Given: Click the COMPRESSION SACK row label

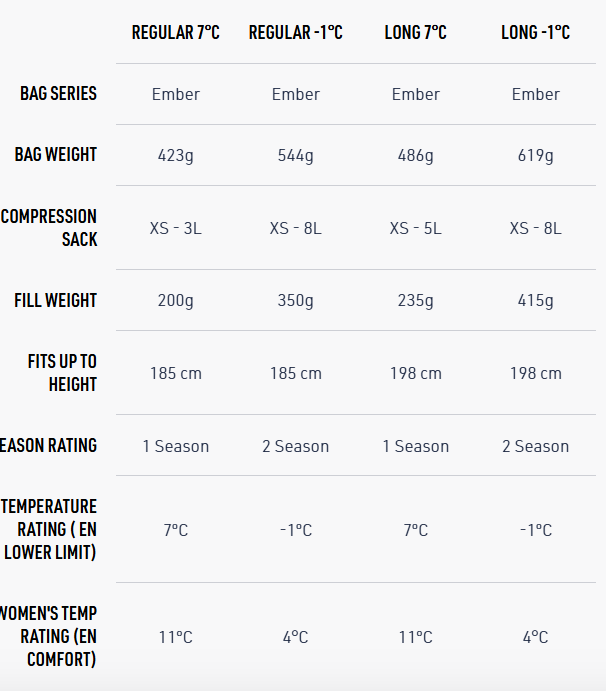Looking at the screenshot, I should (49, 227).
